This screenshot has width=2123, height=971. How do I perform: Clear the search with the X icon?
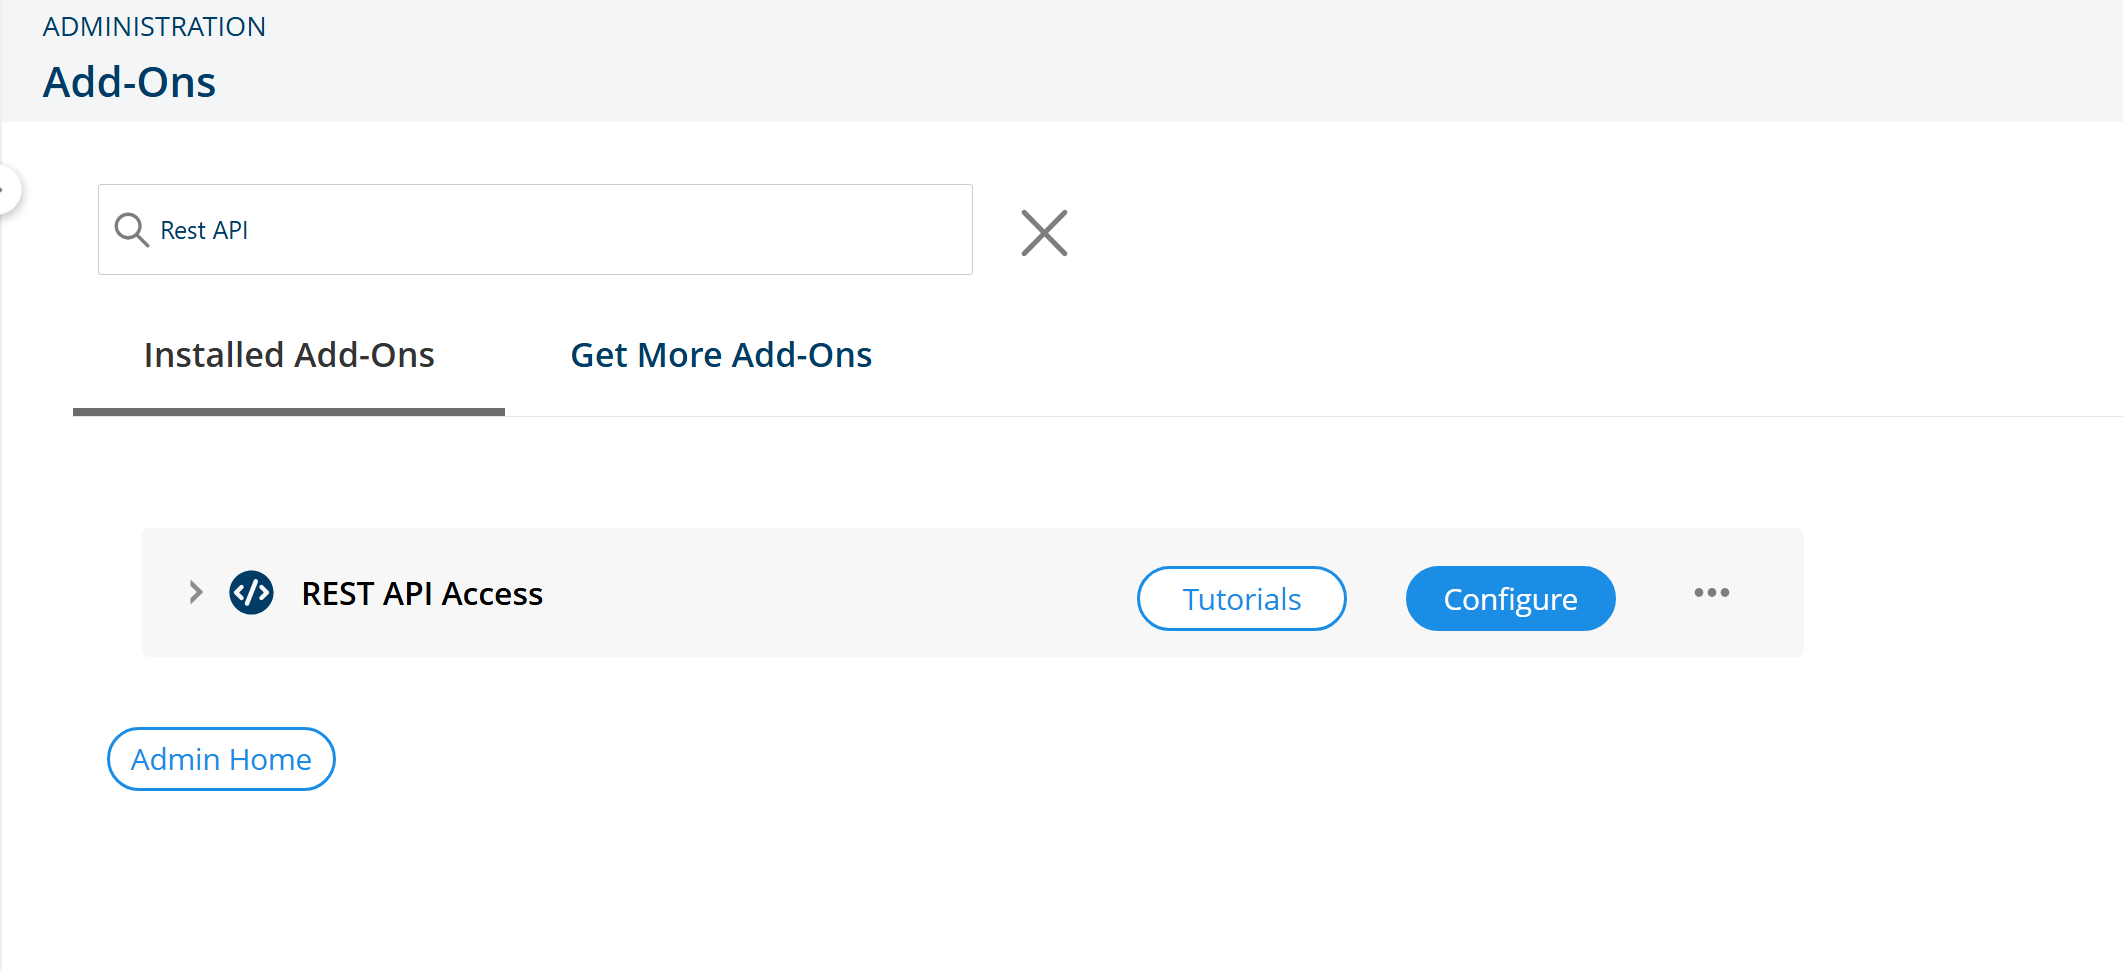click(x=1044, y=233)
